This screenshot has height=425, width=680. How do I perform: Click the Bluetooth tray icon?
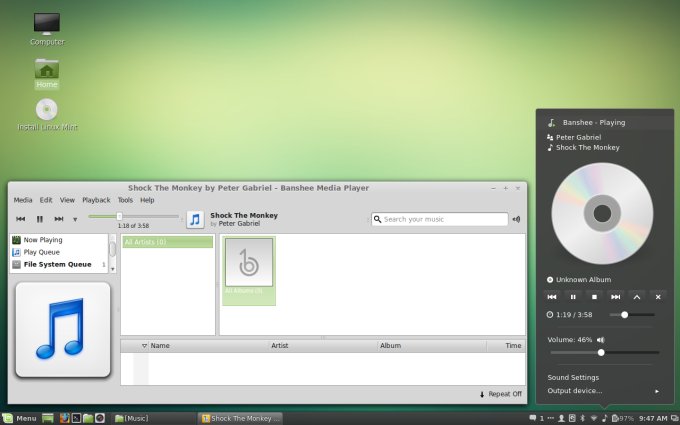click(x=582, y=418)
